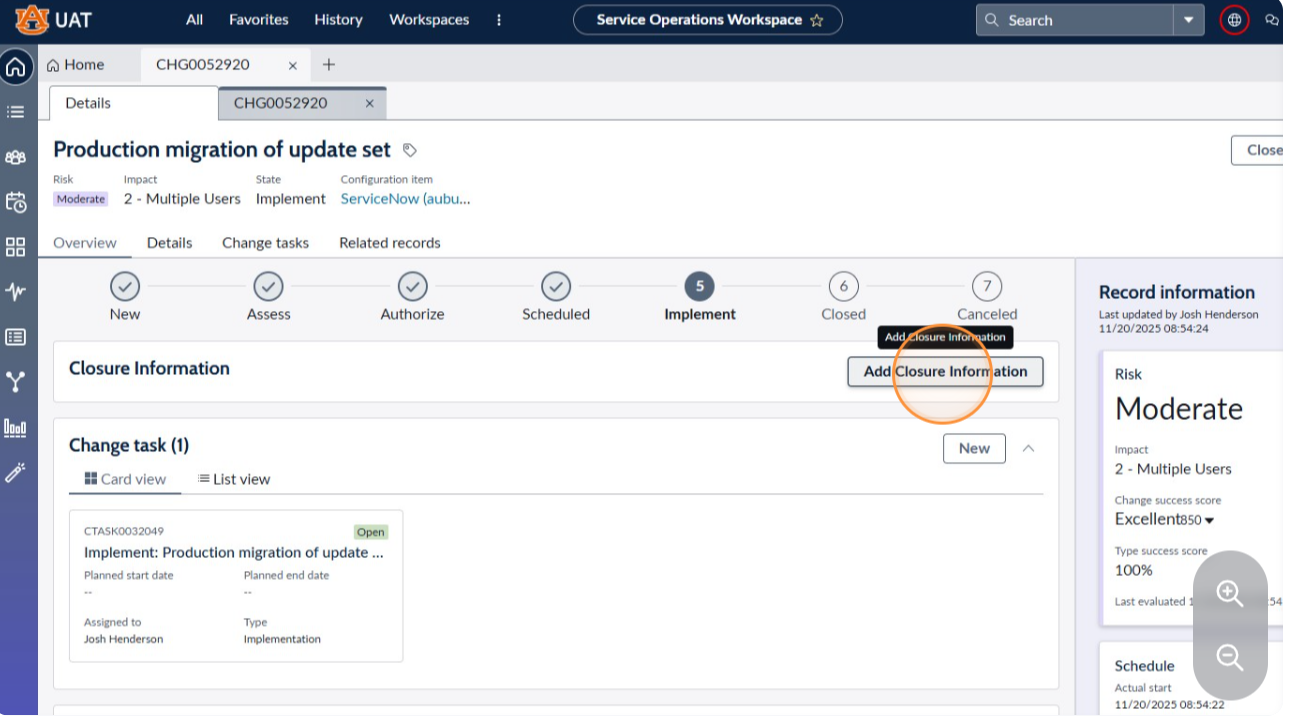The height and width of the screenshot is (718, 1292).
Task: Click the global Search field
Action: [x=1075, y=20]
